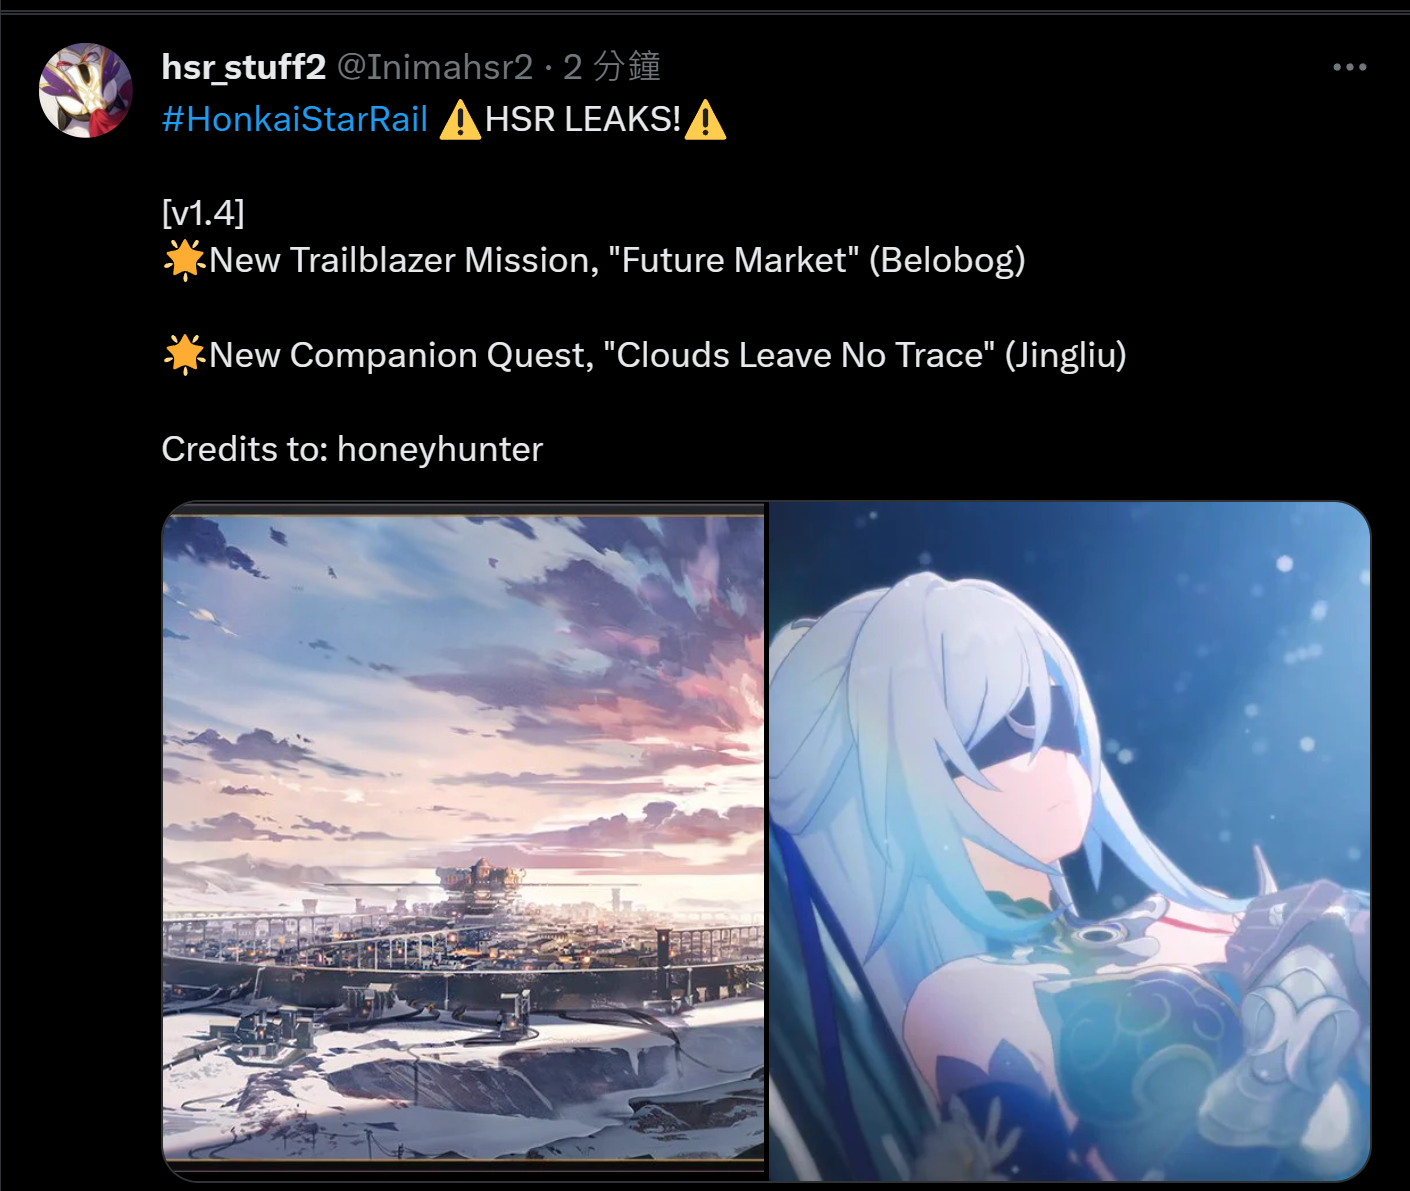Click the star emoji beside New Companion Quest
Viewport: 1410px width, 1191px height.
(x=185, y=355)
